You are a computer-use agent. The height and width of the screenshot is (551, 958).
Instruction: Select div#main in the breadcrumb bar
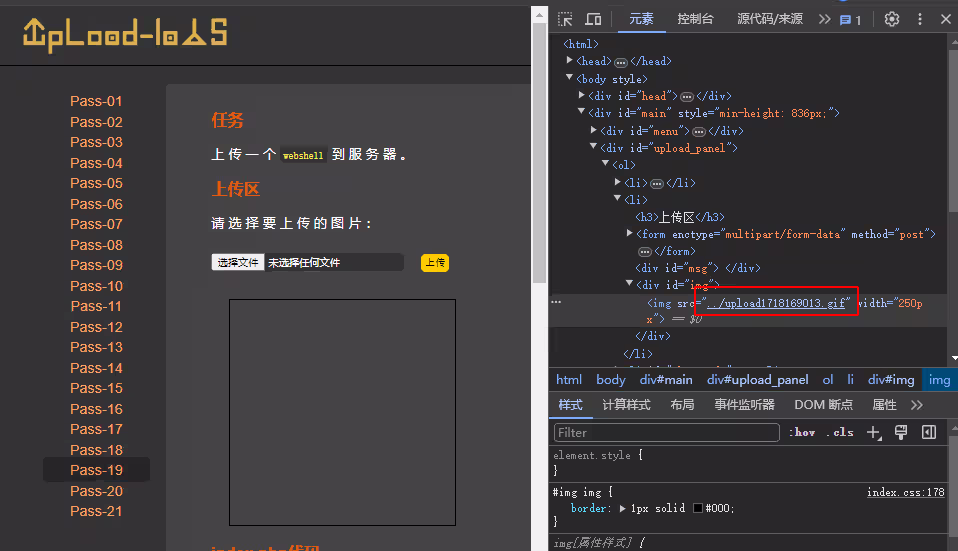click(666, 380)
